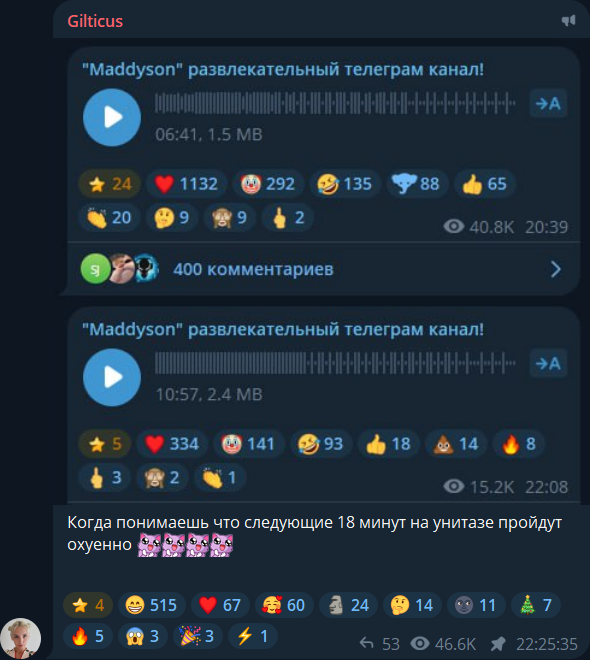Toggle clown reaction showing 292
Image resolution: width=590 pixels, height=660 pixels.
(268, 184)
